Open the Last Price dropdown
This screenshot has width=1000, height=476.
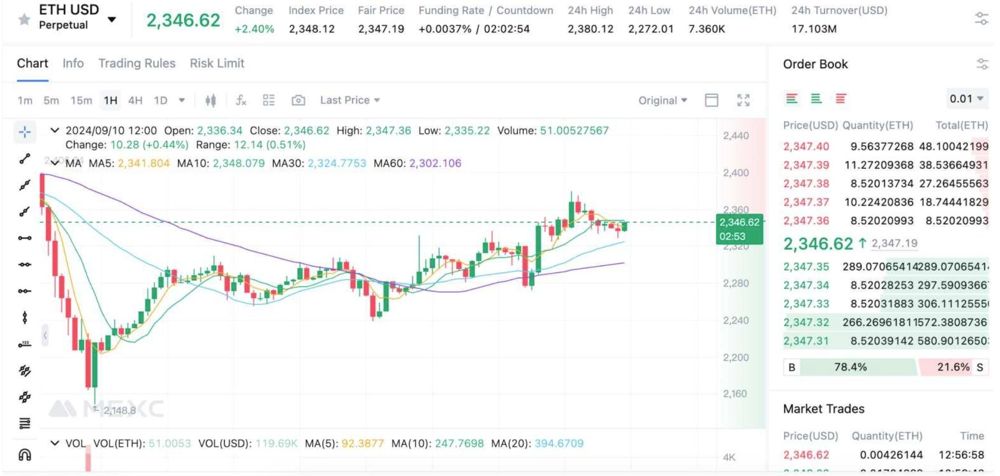click(350, 100)
